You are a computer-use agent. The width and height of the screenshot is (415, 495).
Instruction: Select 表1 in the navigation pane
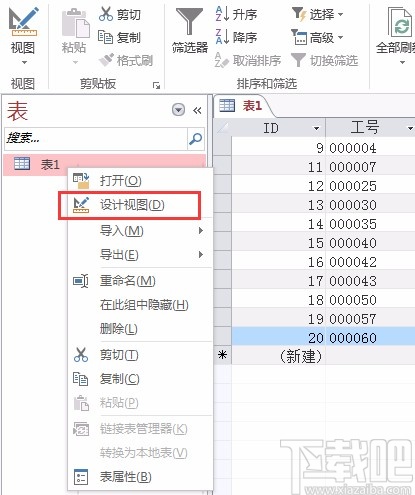[104, 164]
